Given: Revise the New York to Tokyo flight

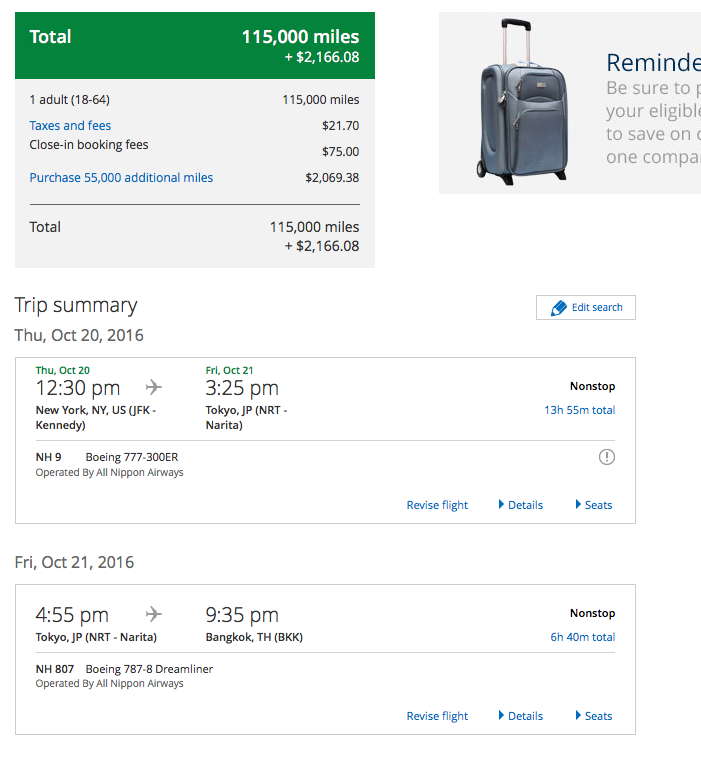Looking at the screenshot, I should [437, 505].
